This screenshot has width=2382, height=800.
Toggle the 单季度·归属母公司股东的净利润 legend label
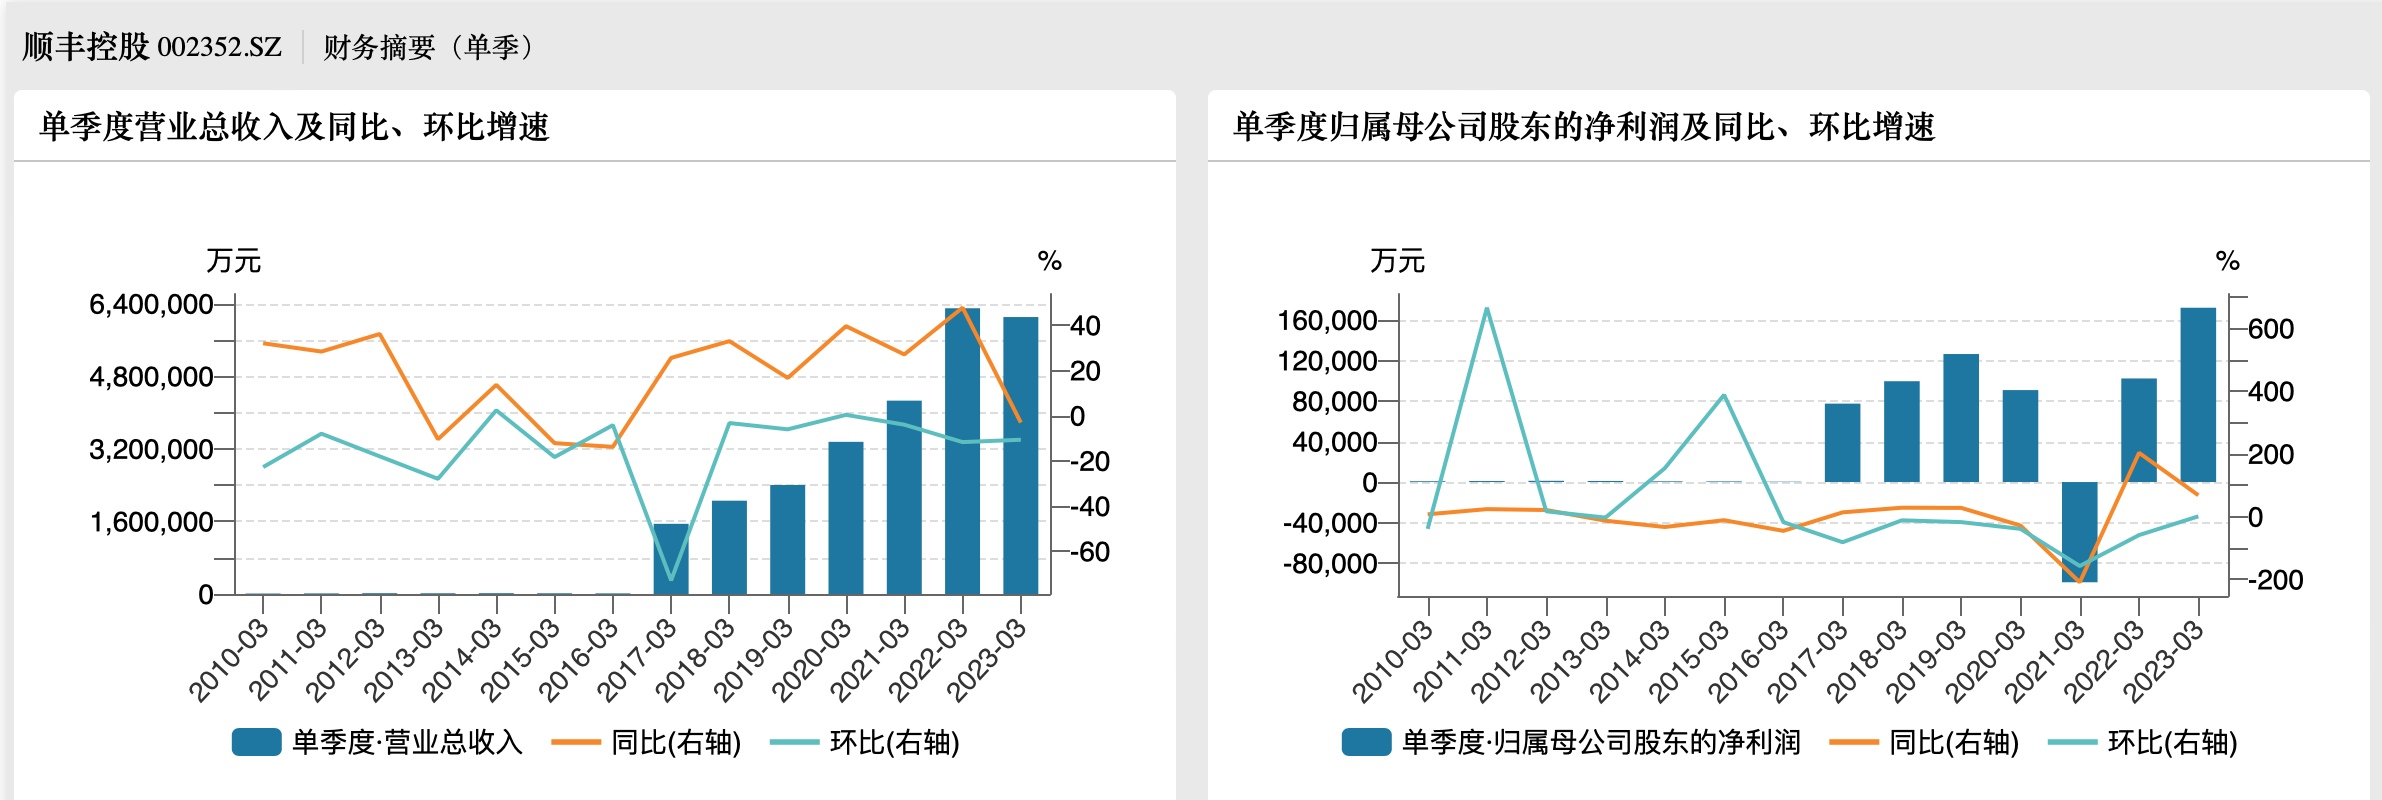(1600, 742)
